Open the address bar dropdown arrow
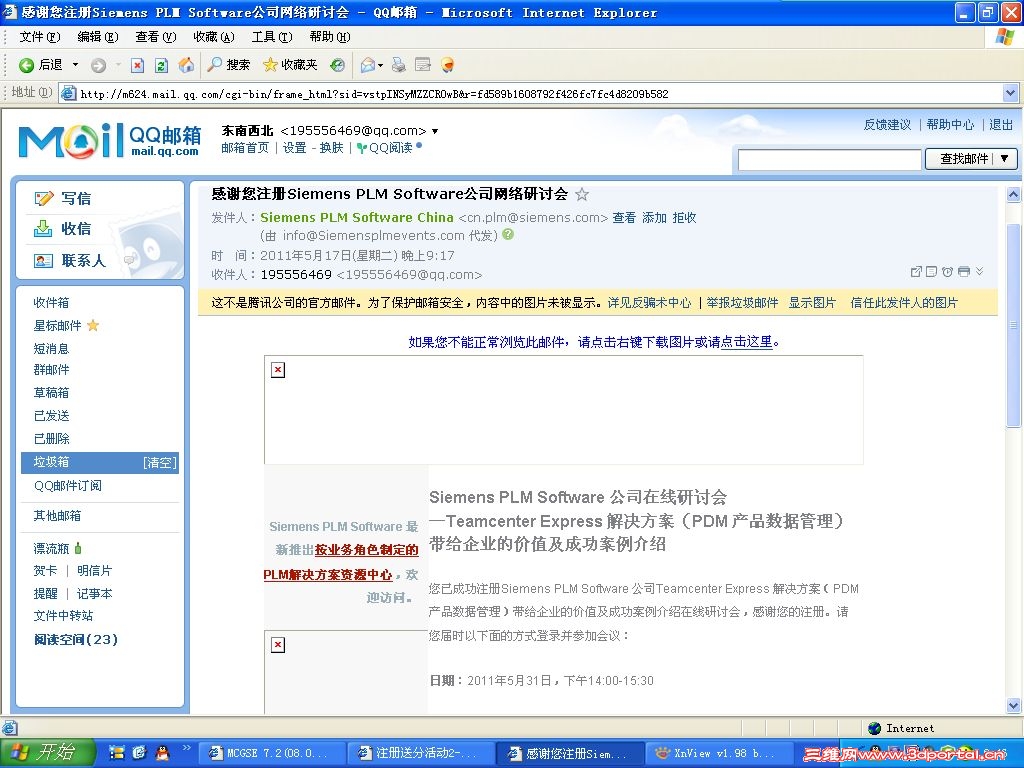This screenshot has height=768, width=1024. coord(1010,93)
